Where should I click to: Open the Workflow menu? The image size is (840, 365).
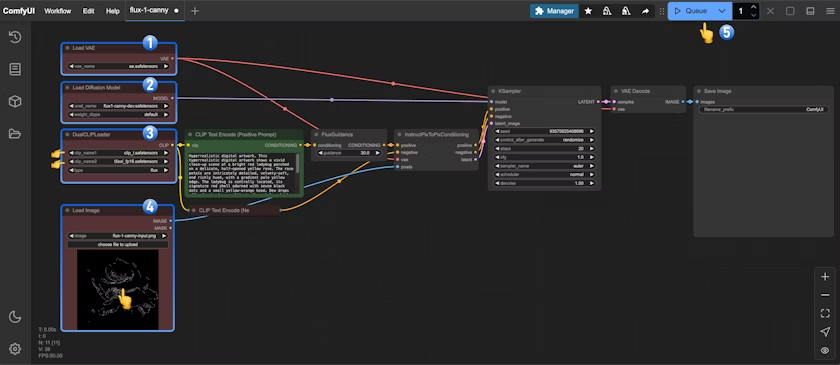tap(57, 11)
